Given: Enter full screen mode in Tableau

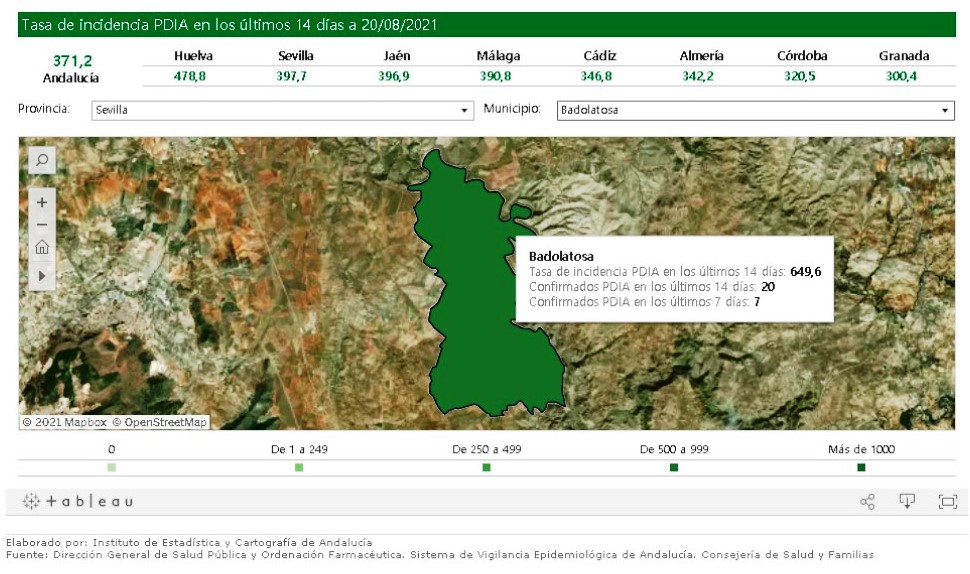Looking at the screenshot, I should pos(947,502).
